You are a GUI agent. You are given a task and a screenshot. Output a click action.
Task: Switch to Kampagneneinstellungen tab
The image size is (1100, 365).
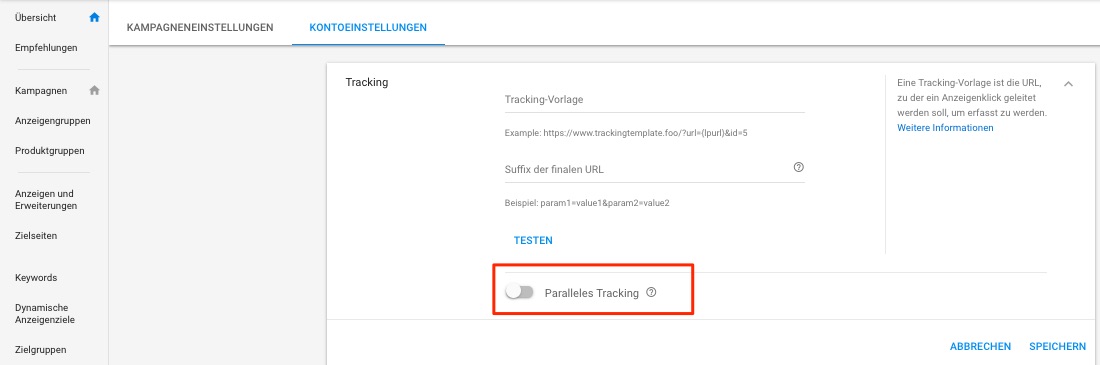[x=200, y=28]
